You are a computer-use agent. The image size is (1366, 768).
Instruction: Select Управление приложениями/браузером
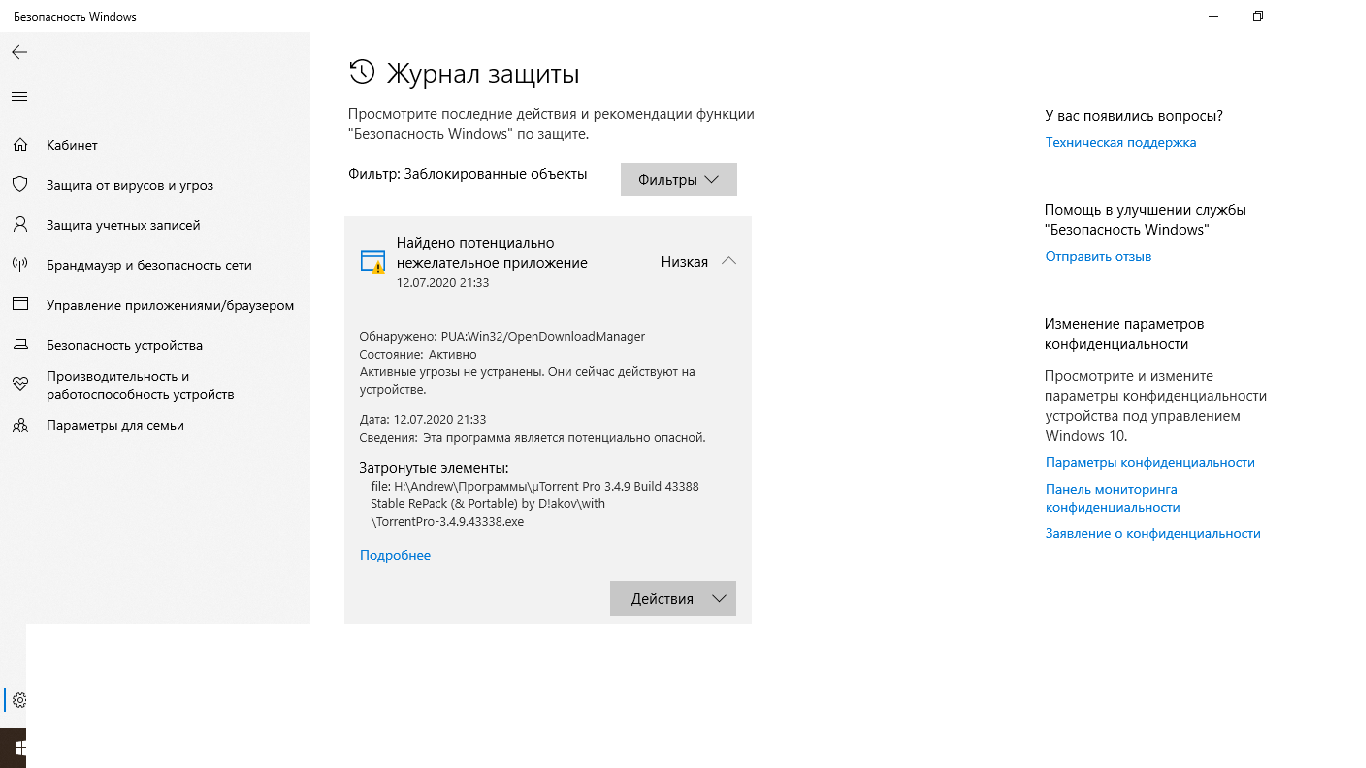click(170, 305)
